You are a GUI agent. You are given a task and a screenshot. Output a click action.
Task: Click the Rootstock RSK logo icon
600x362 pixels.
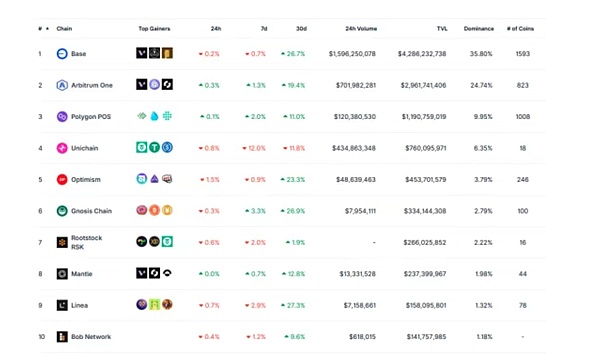coord(62,242)
